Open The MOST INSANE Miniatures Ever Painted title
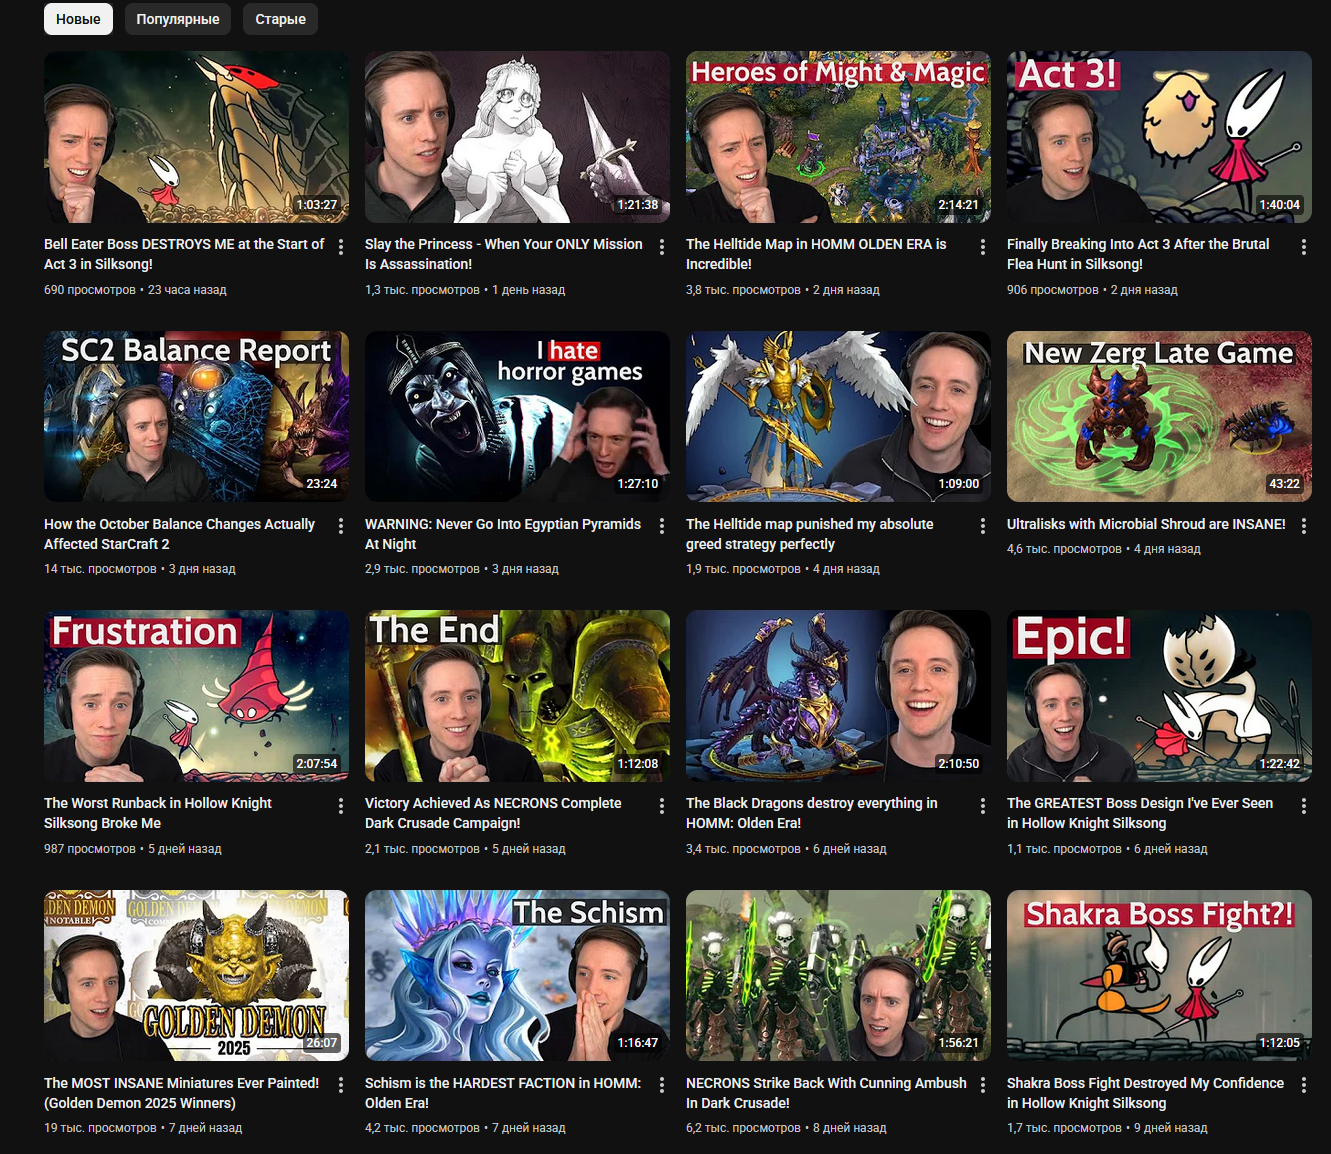Viewport: 1331px width, 1154px height. click(182, 1093)
